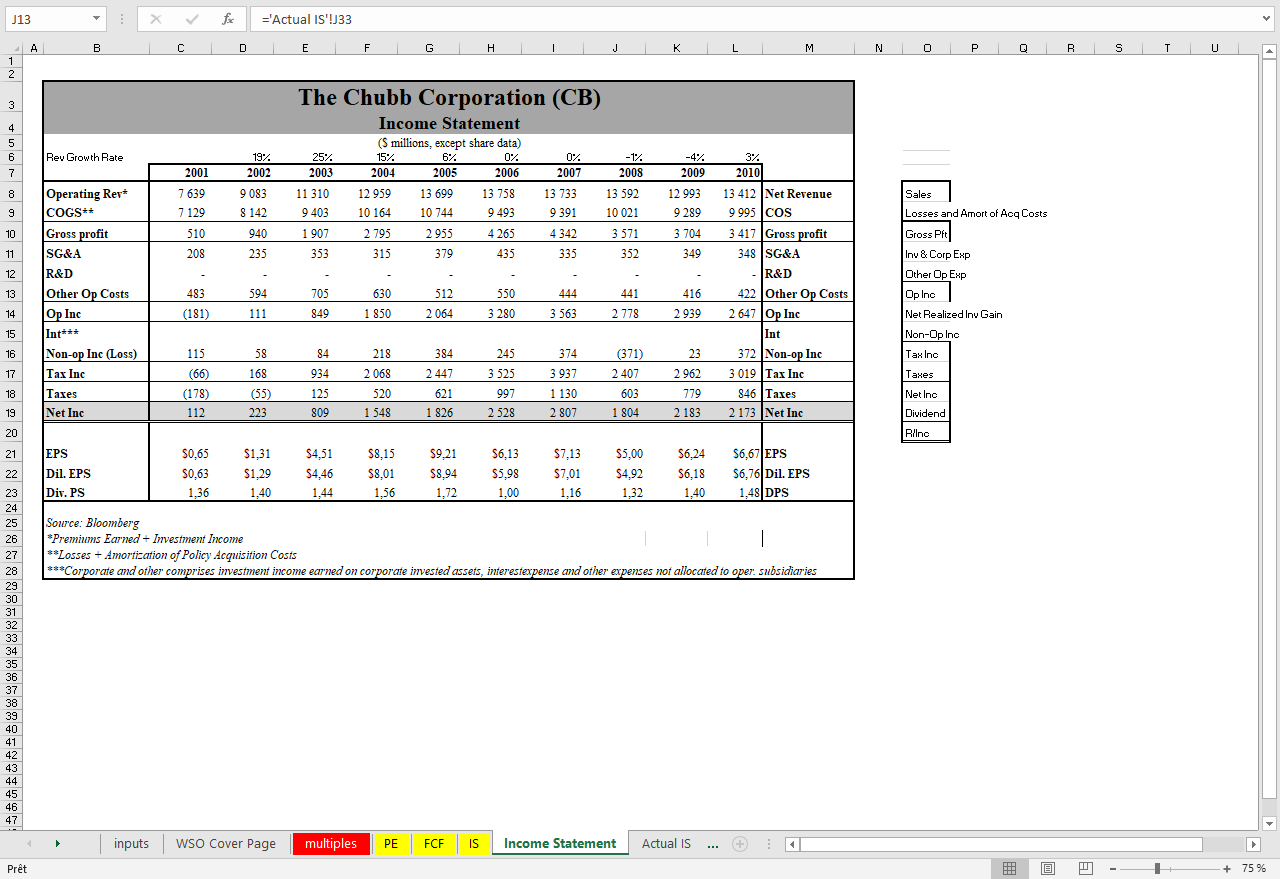Switch to Normal view icon
1280x879 pixels.
pos(1010,868)
